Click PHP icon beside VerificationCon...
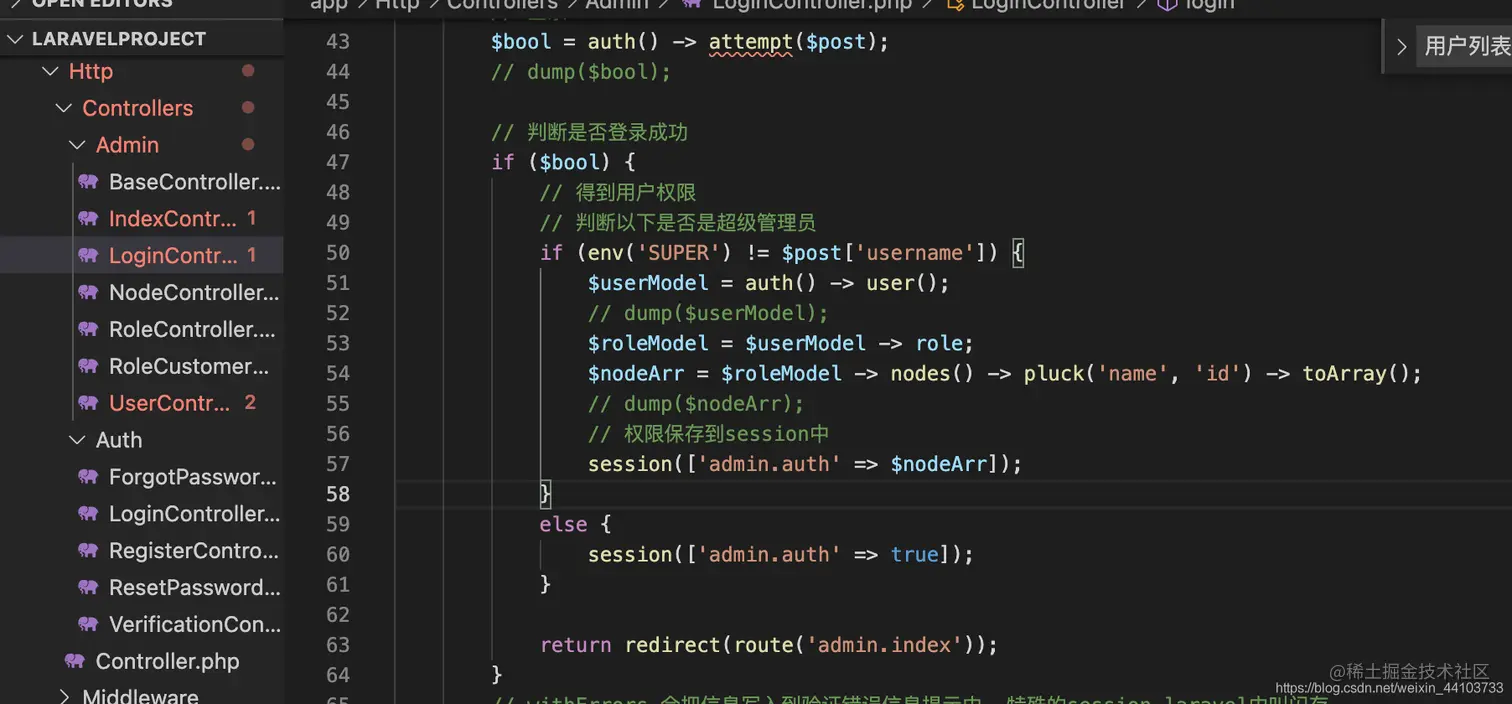Screen dimensions: 1512x704 (88, 624)
